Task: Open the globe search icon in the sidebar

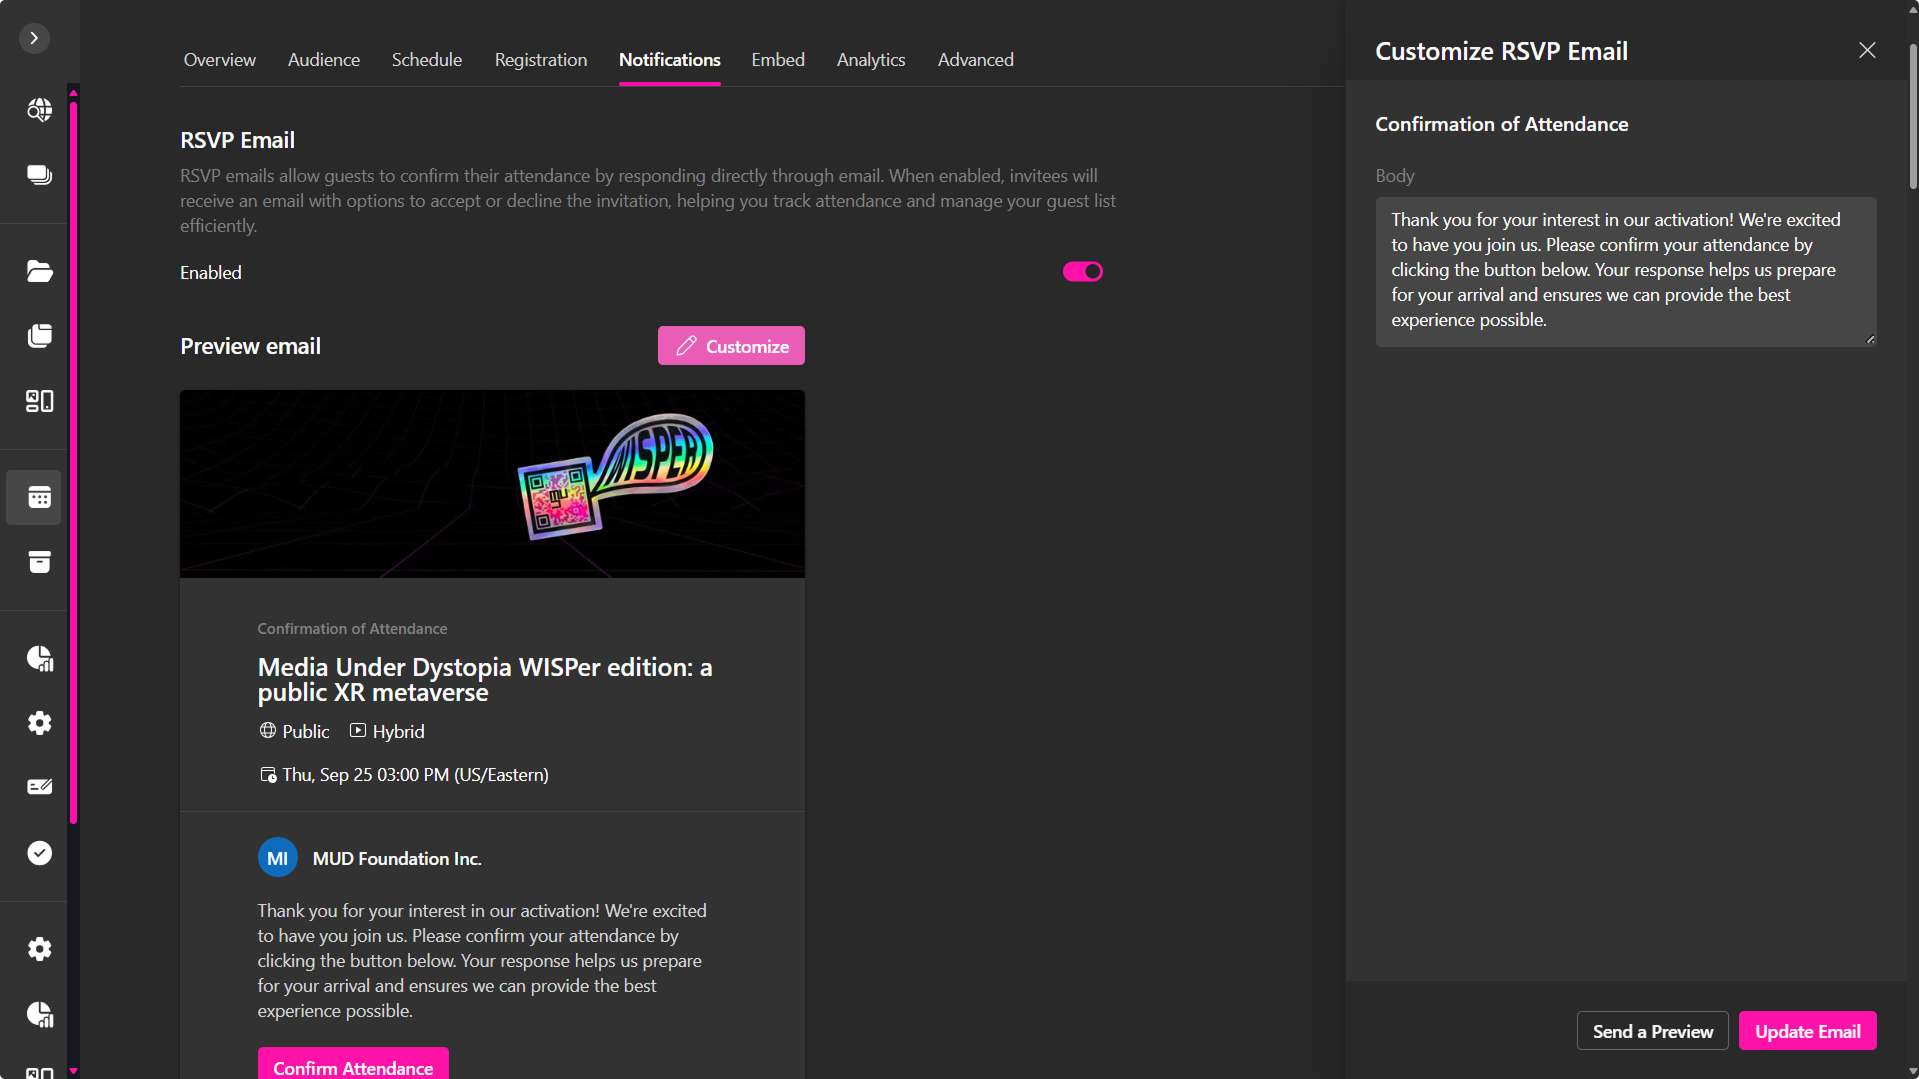Action: click(39, 110)
